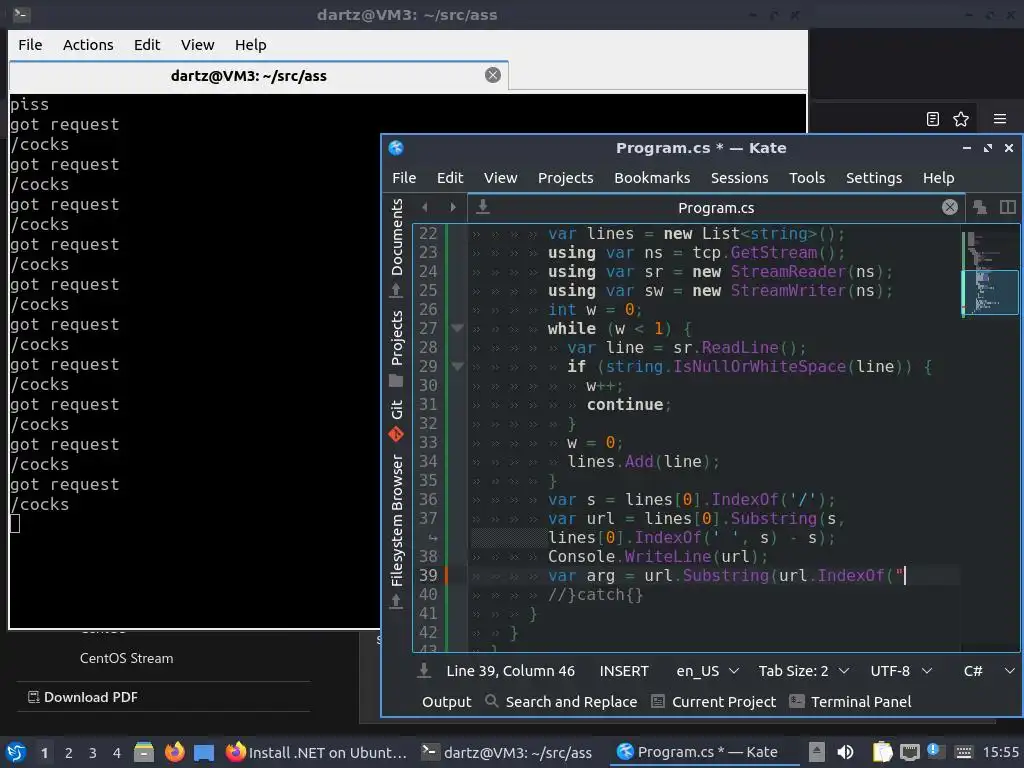
Task: Open the terminal's Edit menu
Action: (x=147, y=44)
